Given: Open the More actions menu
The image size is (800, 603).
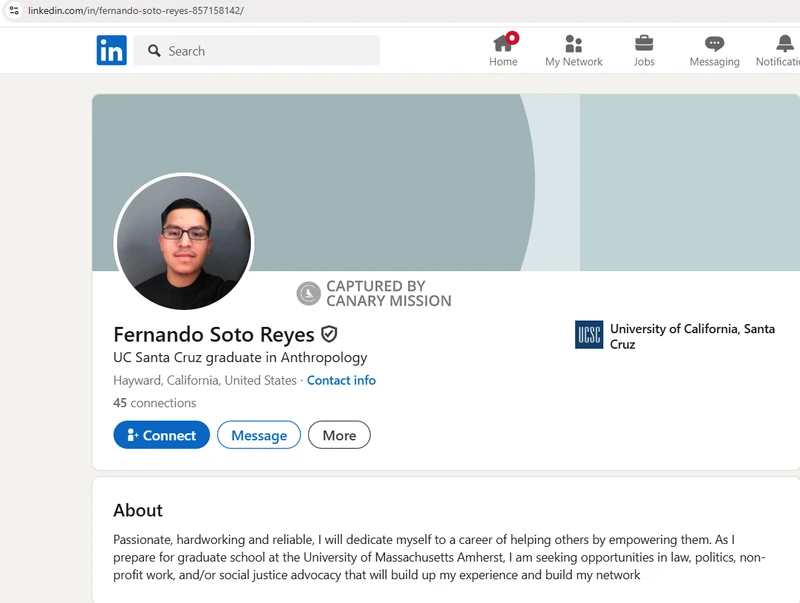Looking at the screenshot, I should 339,435.
